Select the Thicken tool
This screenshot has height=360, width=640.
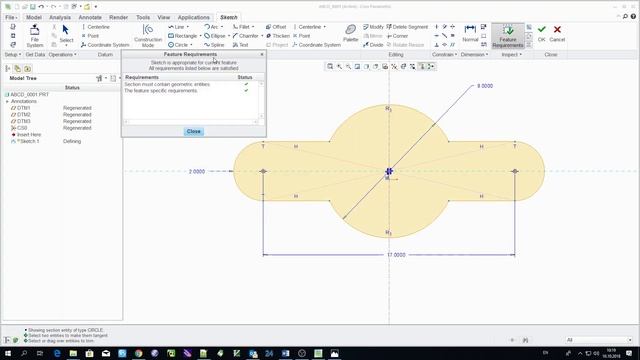pyautogui.click(x=278, y=36)
